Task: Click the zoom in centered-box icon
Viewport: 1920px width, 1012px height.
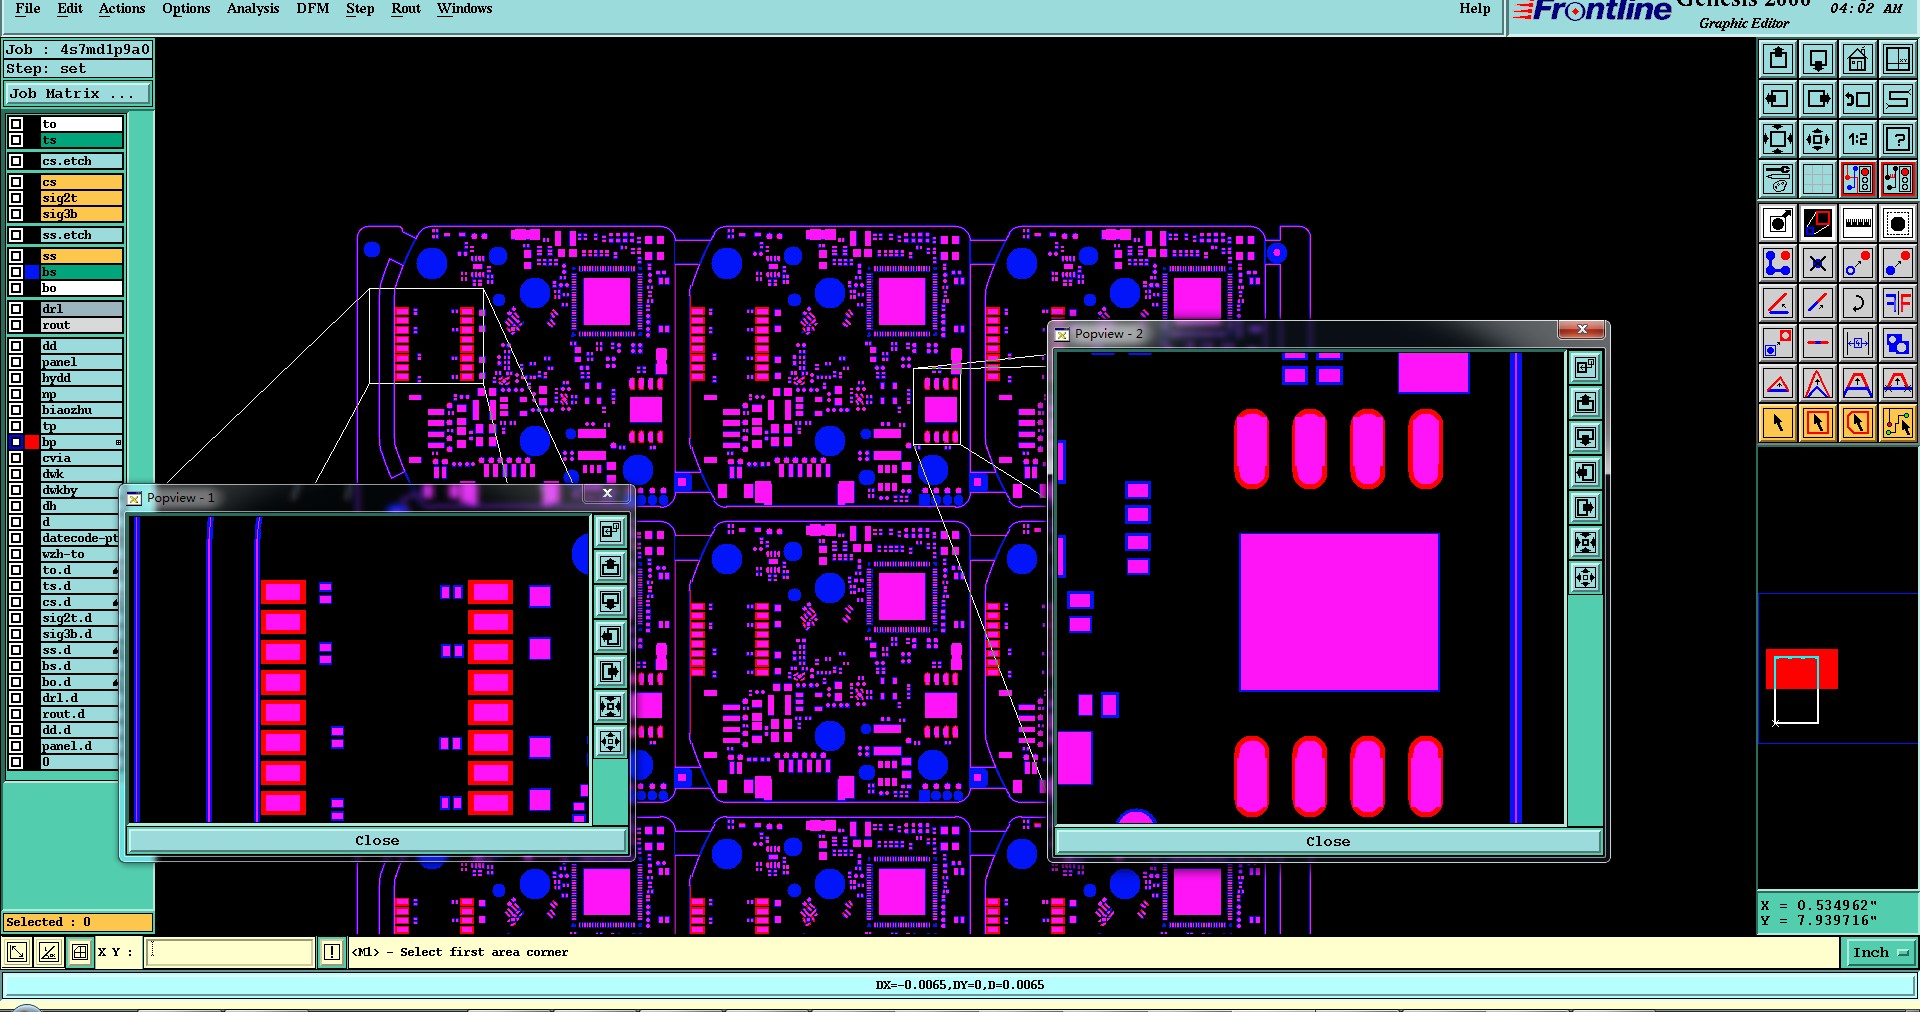Action: pos(1818,139)
